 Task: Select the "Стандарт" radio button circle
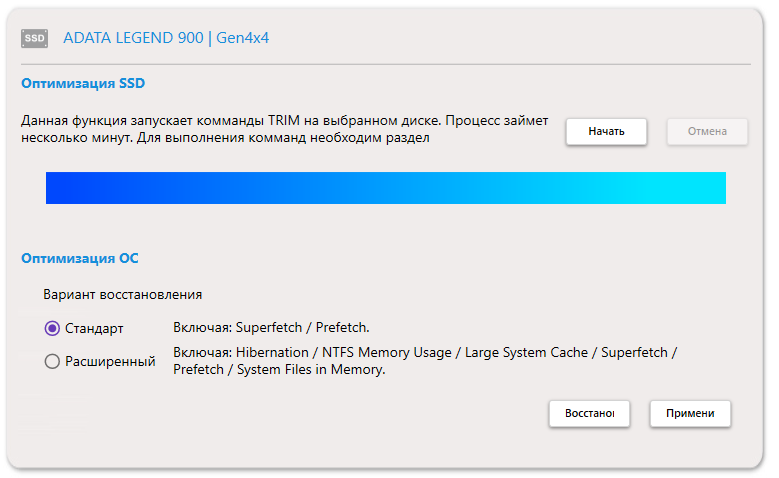coord(53,328)
